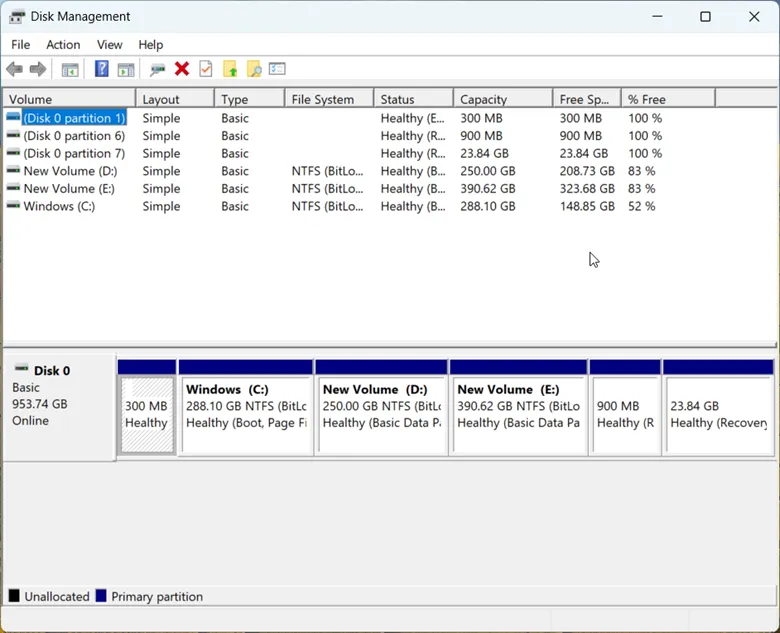
Task: Select the Windows (C:) partition block in Disk 0
Action: tap(246, 415)
